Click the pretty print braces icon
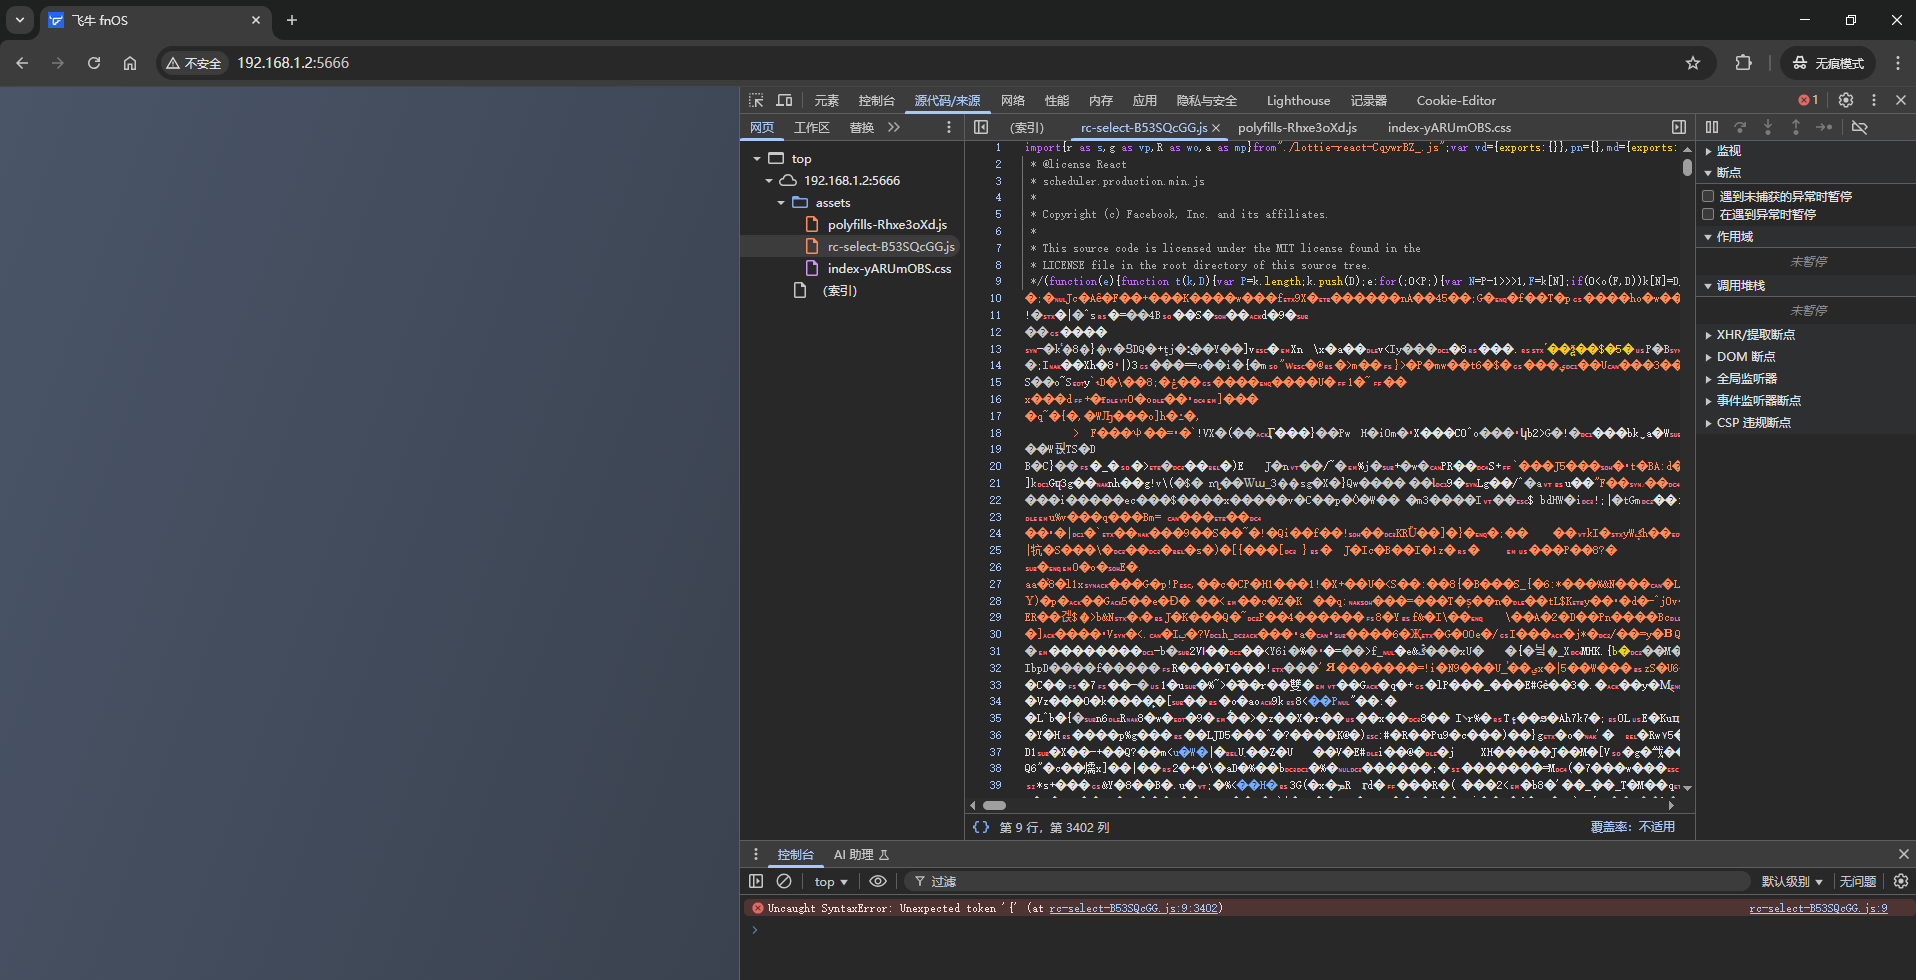The height and width of the screenshot is (980, 1916). tap(981, 827)
